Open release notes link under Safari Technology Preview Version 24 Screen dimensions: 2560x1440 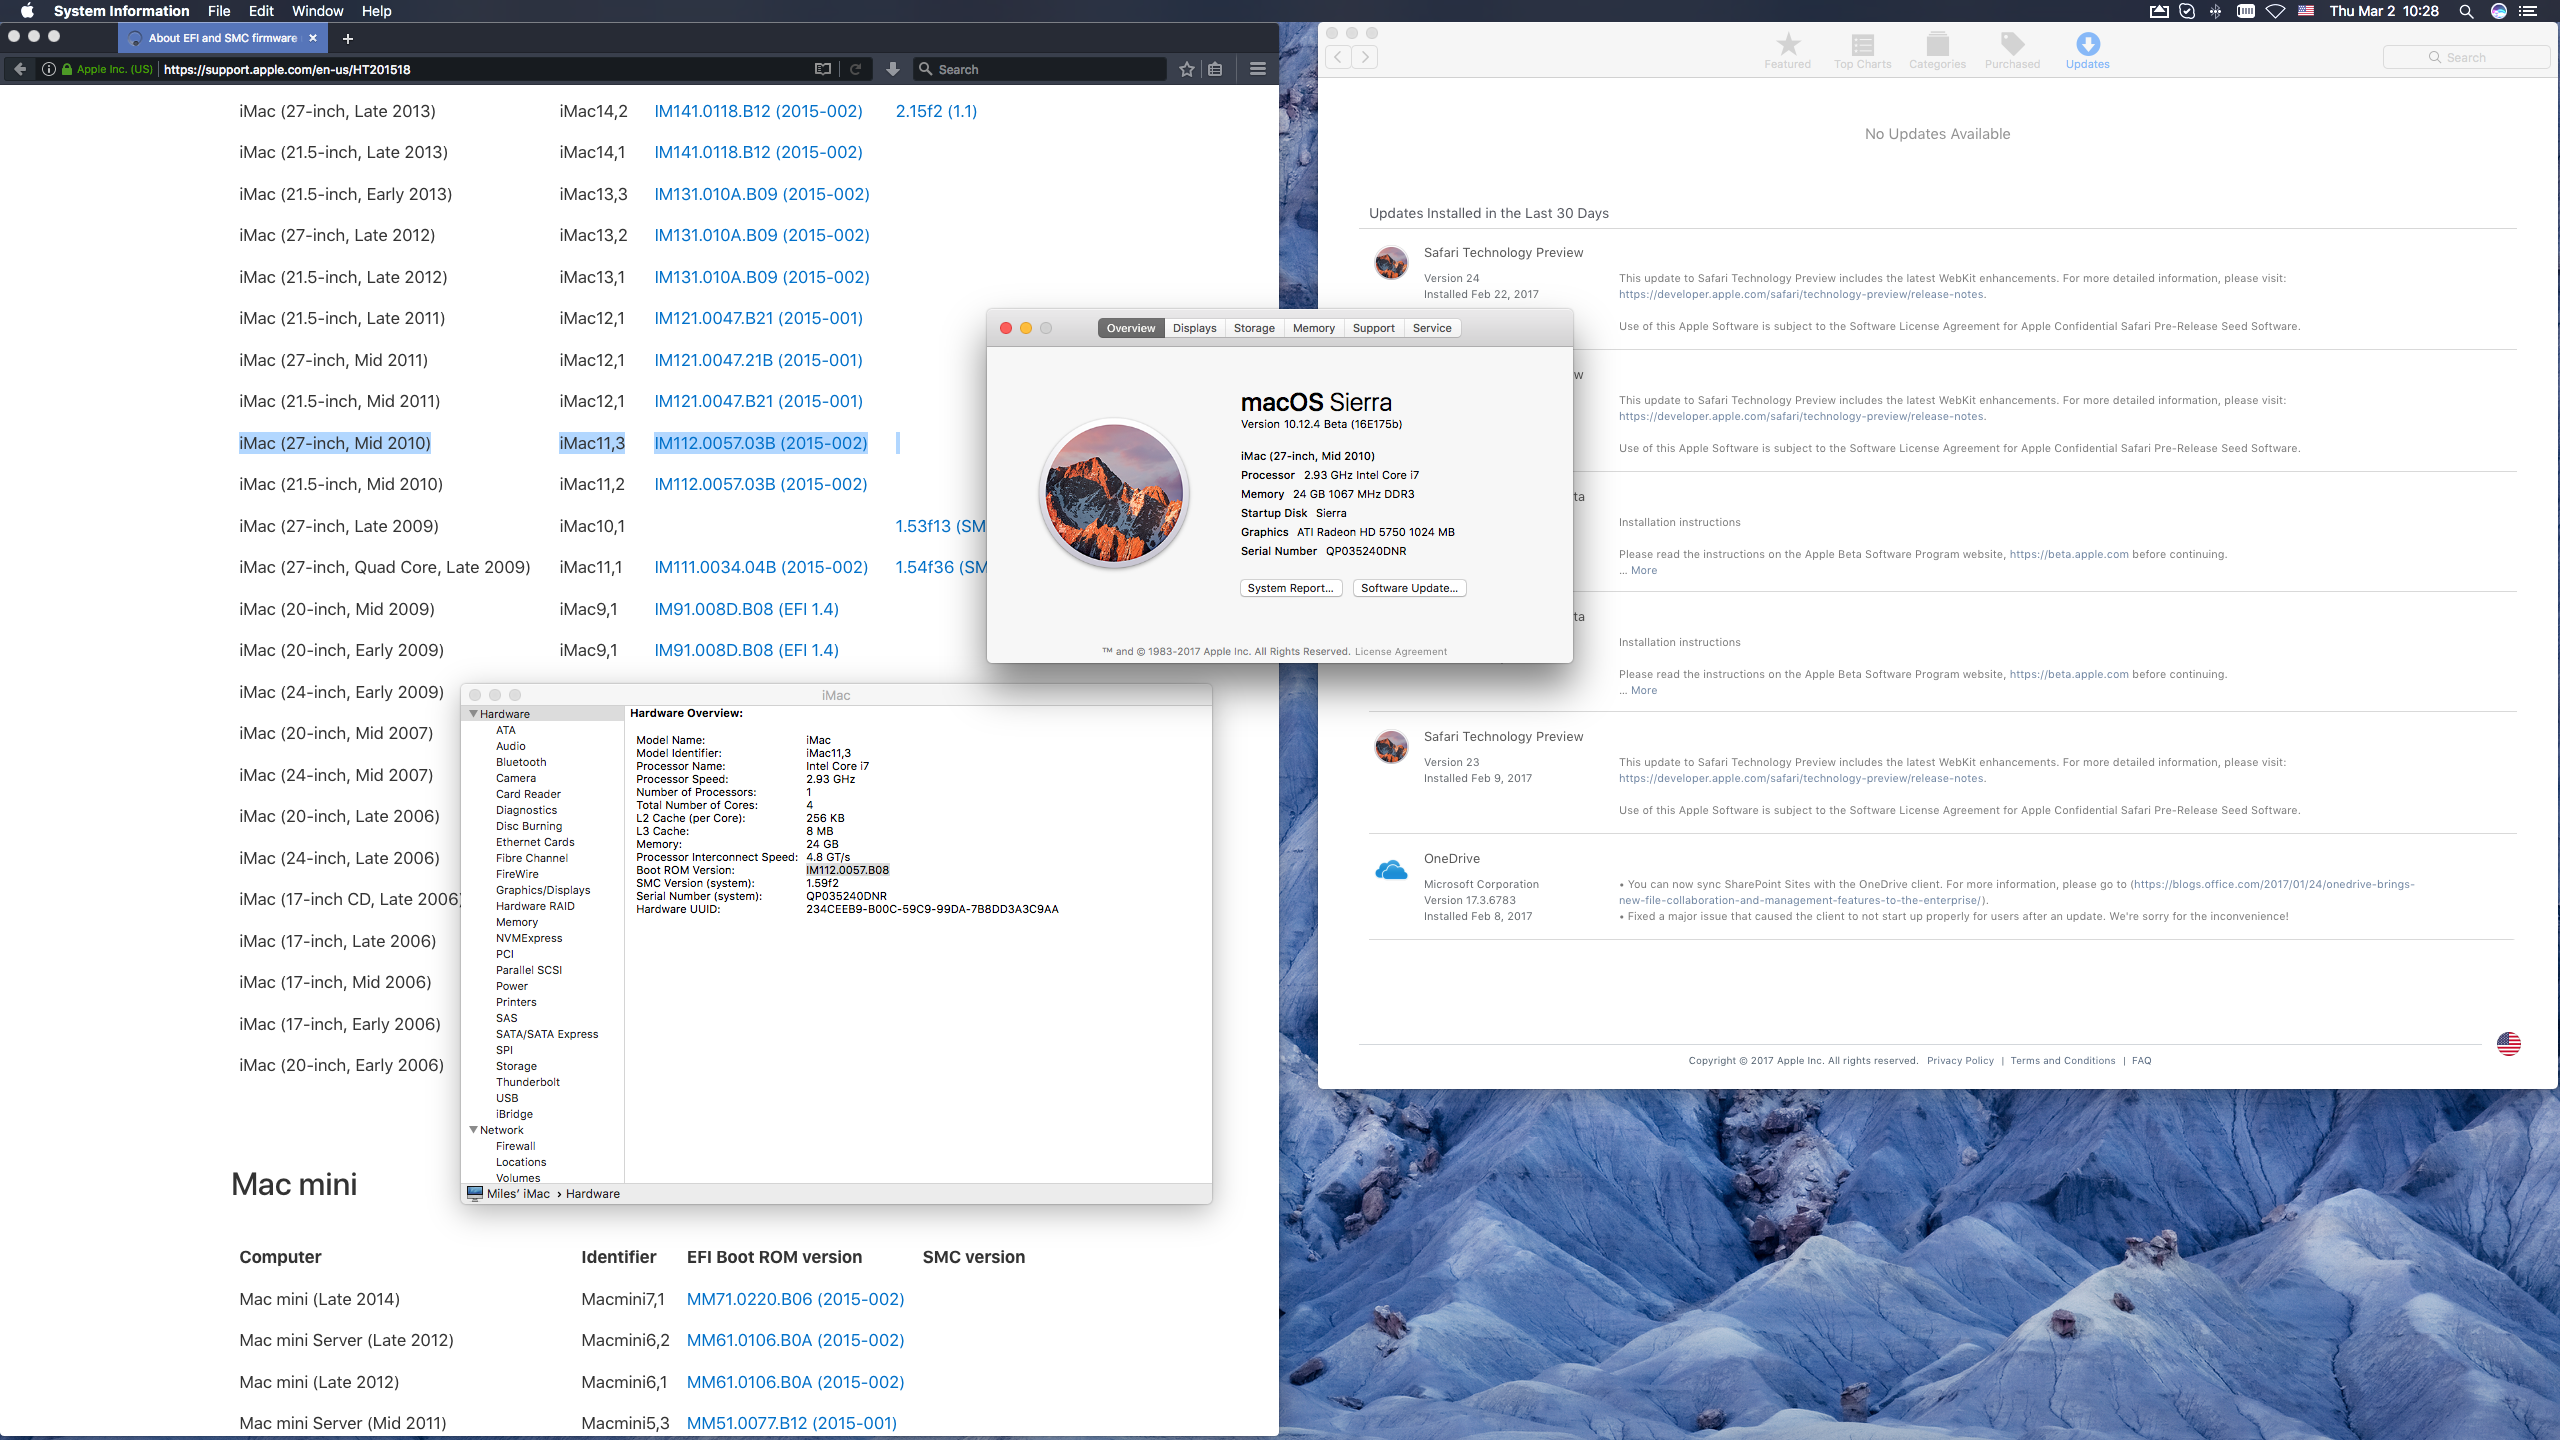pyautogui.click(x=1802, y=294)
